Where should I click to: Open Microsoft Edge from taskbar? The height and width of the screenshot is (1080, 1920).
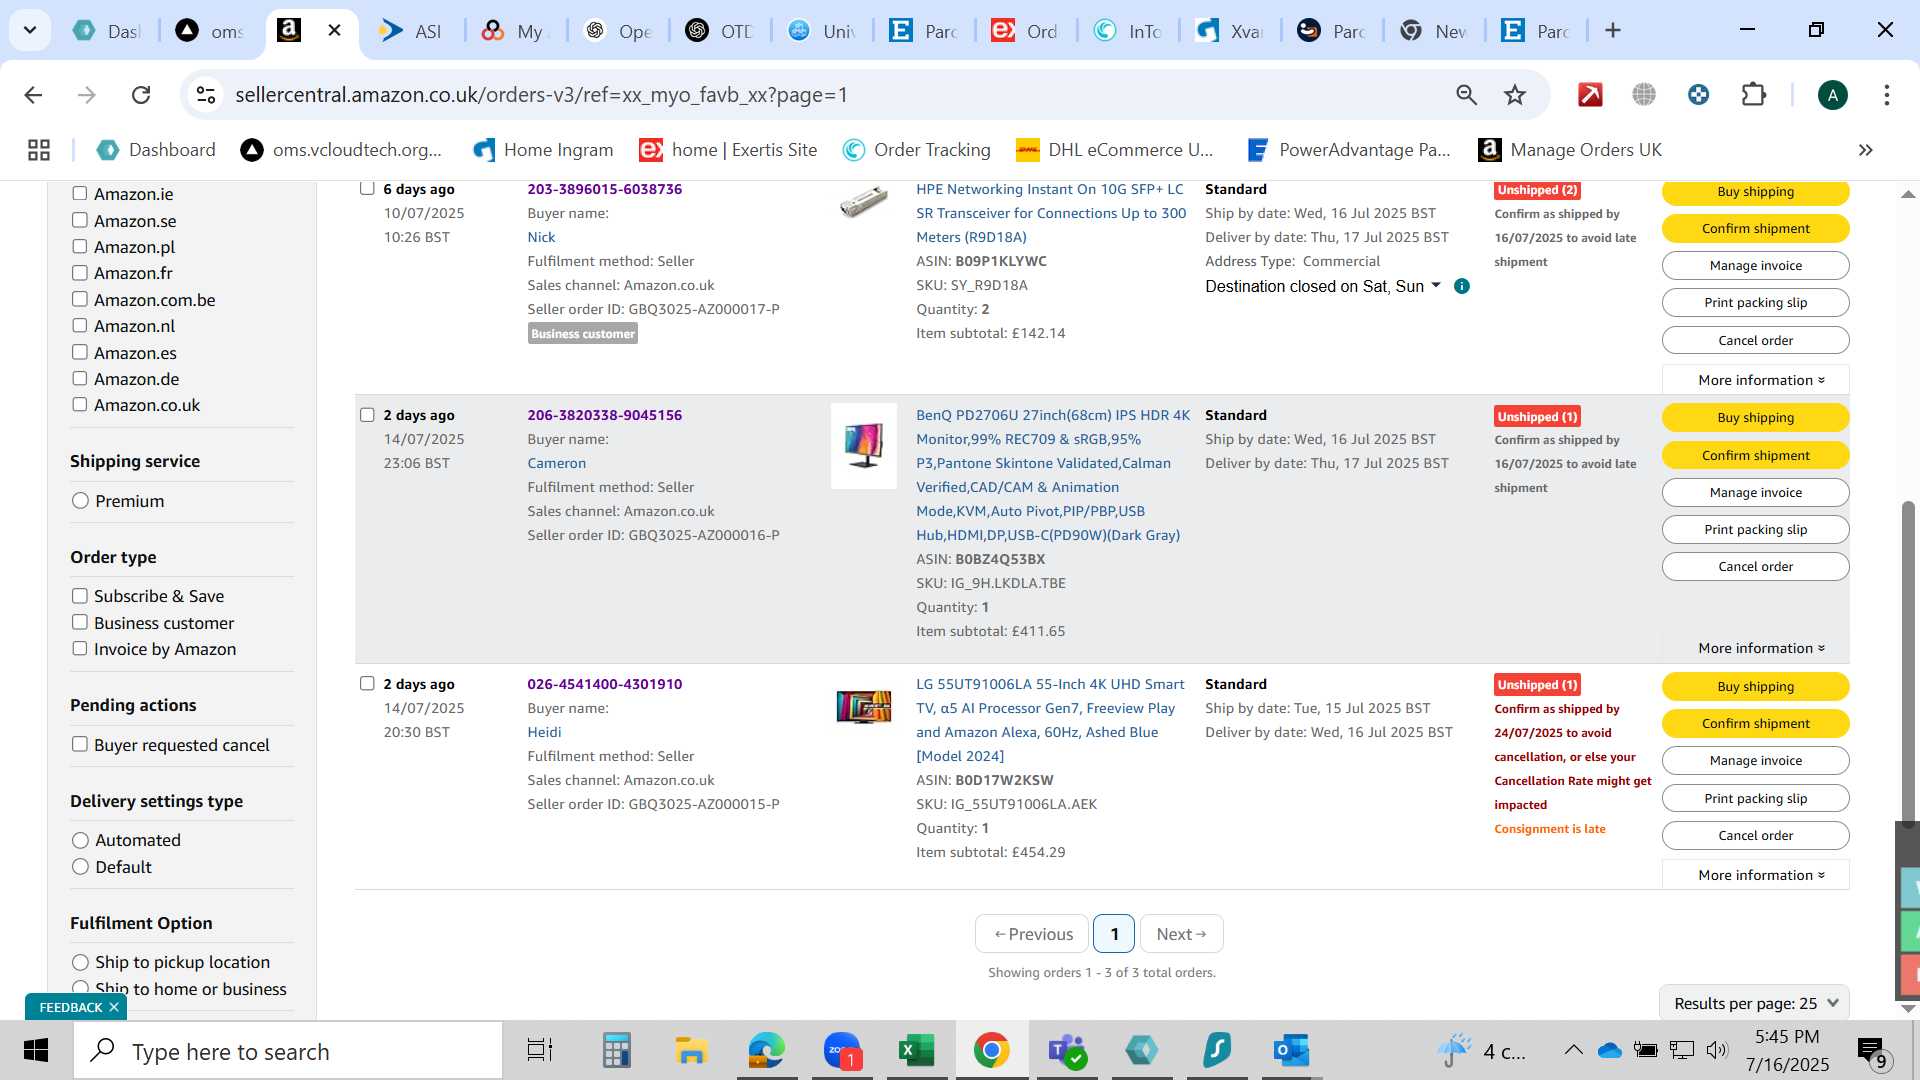click(767, 1051)
